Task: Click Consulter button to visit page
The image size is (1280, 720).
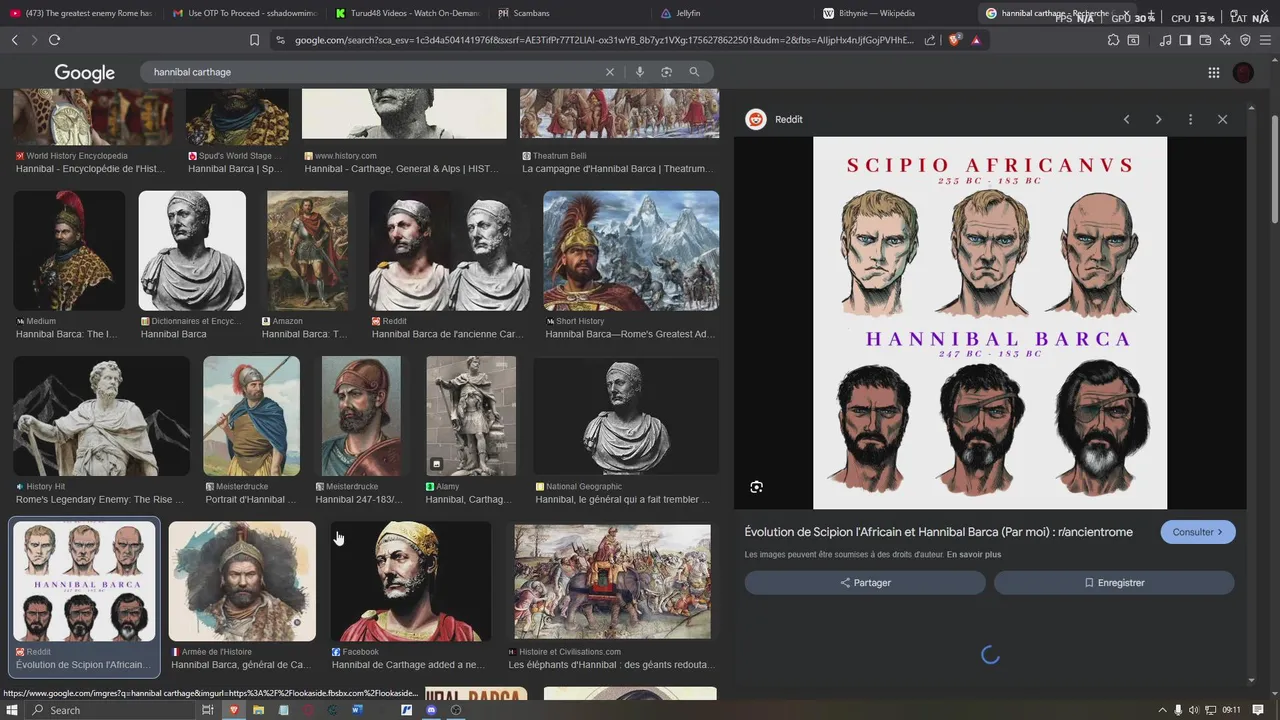Action: (x=1198, y=532)
